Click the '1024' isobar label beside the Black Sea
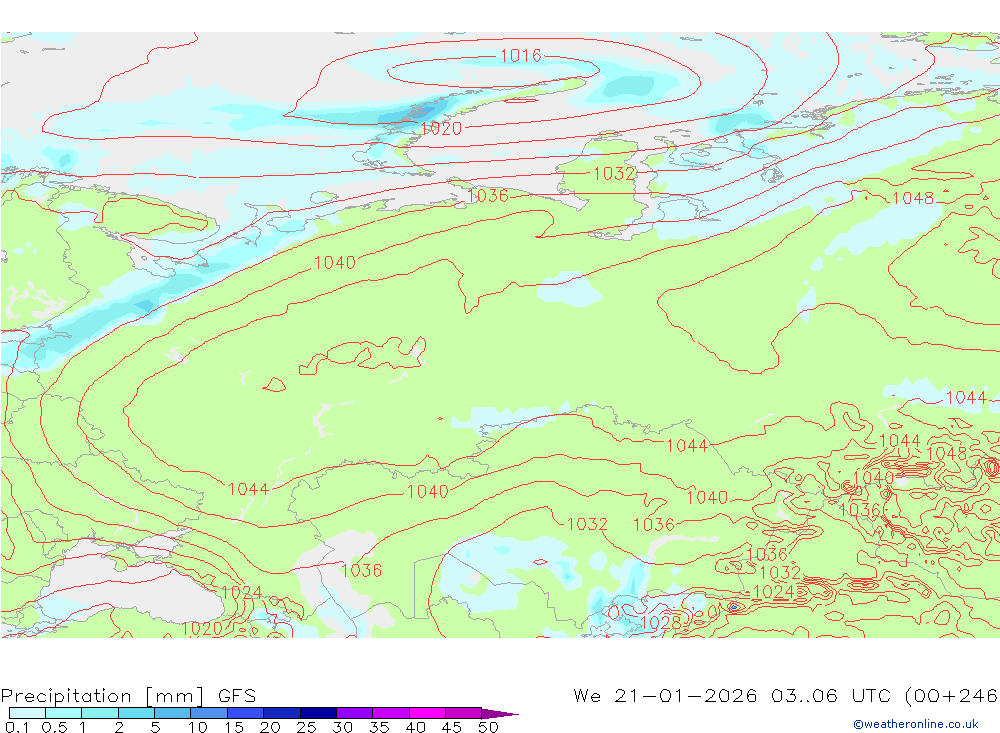The image size is (1000, 733). [x=242, y=593]
